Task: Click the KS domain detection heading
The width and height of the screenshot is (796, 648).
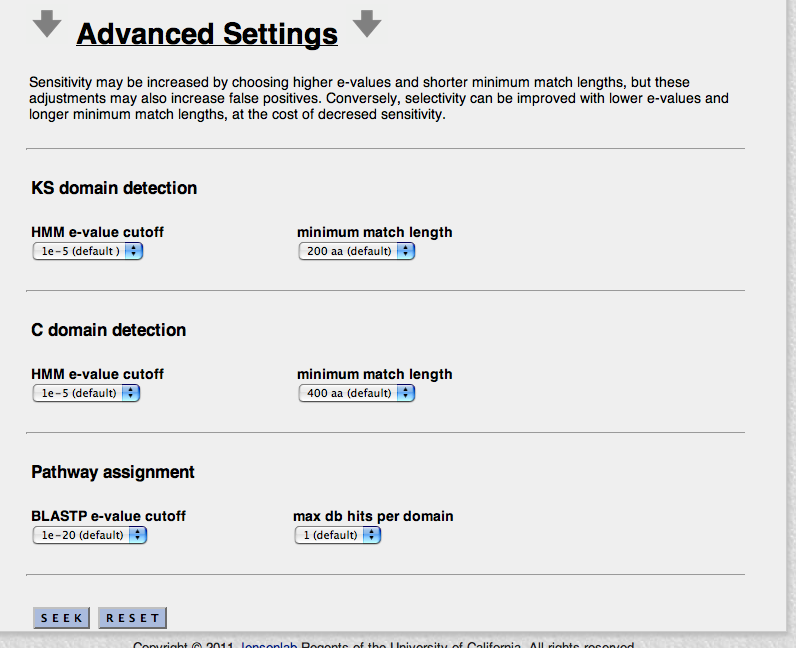Action: coord(114,188)
